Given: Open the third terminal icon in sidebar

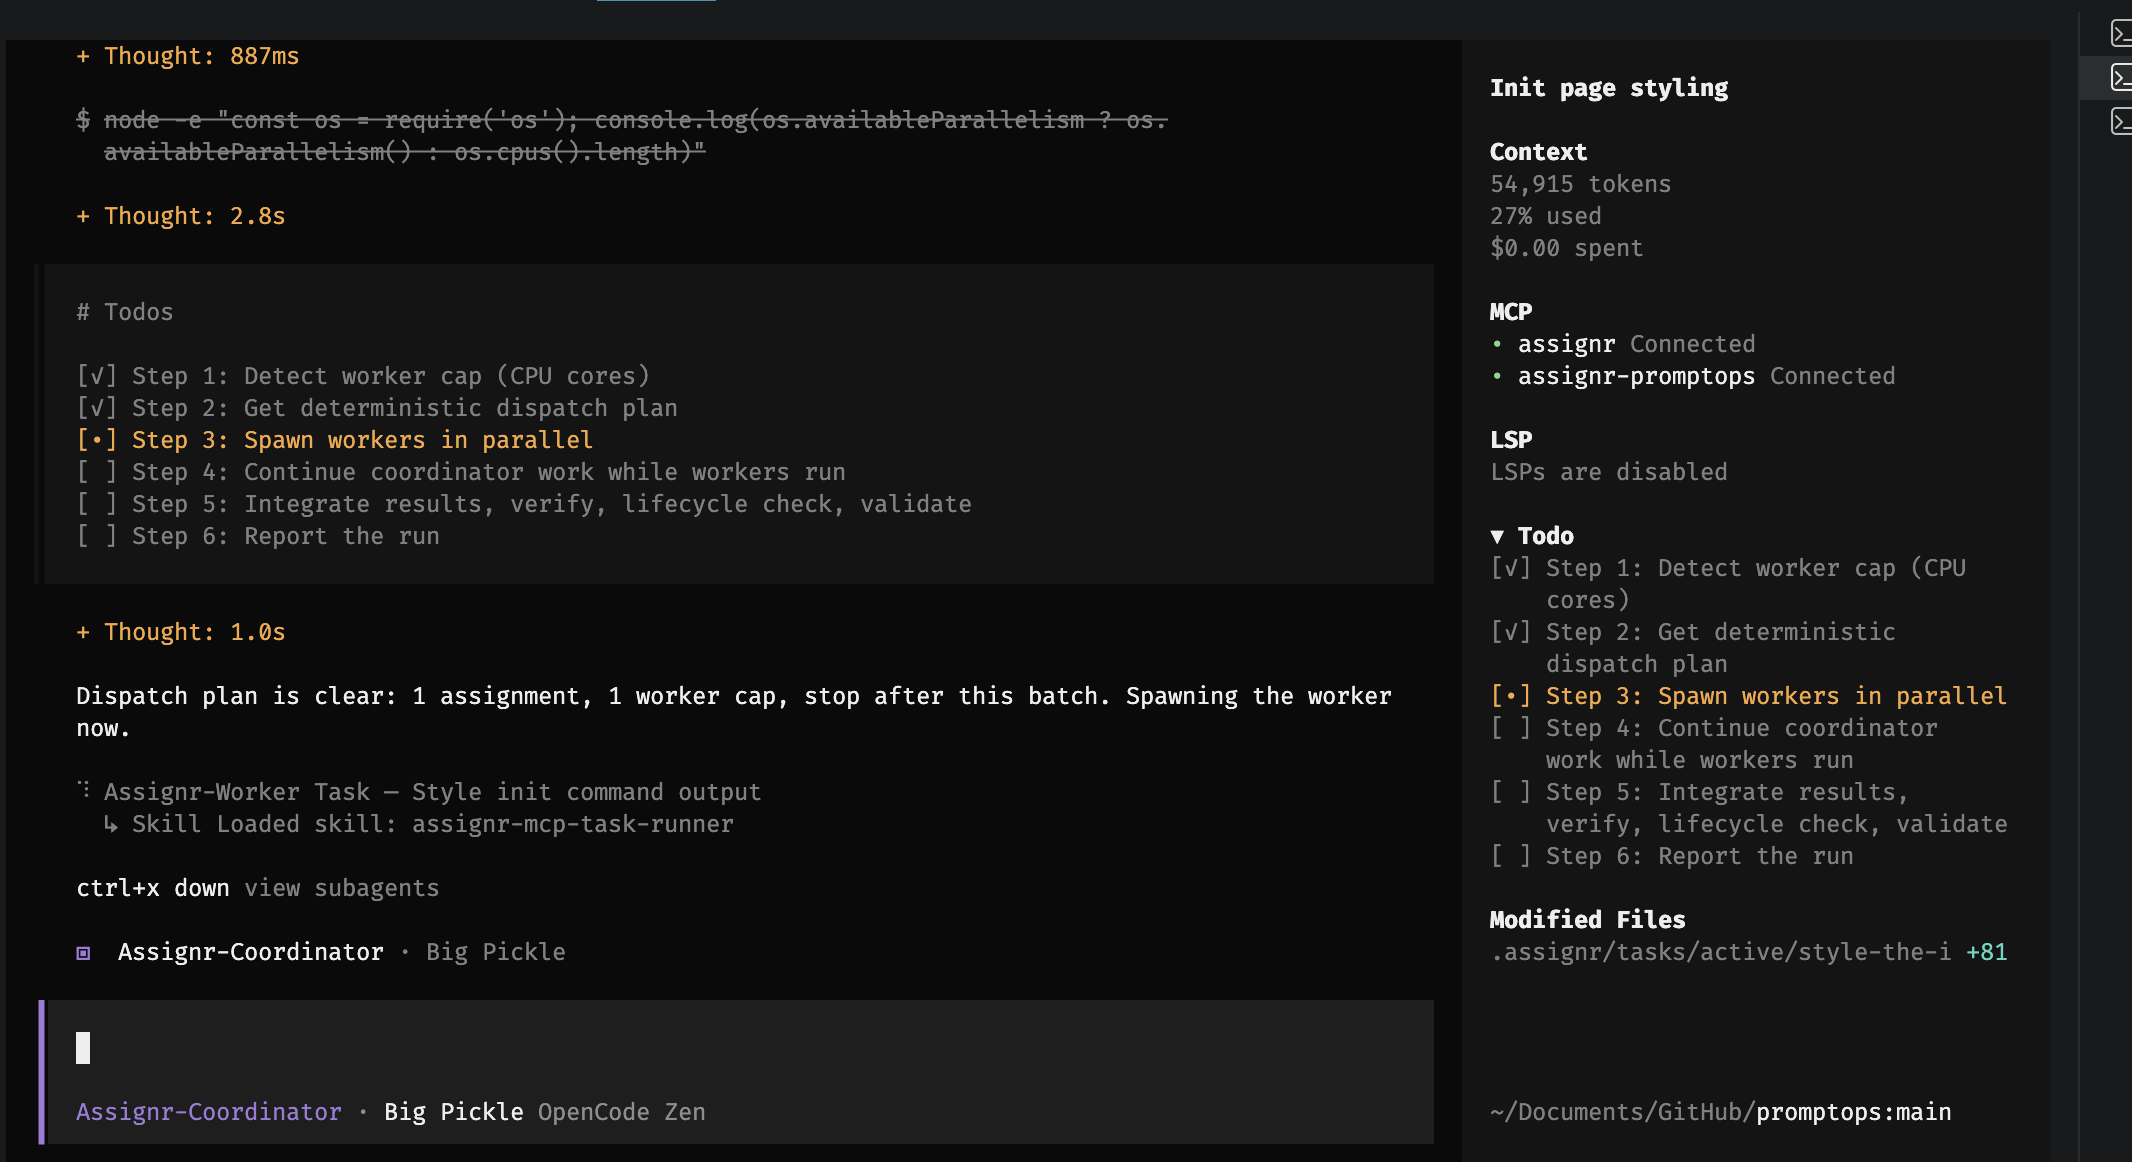Looking at the screenshot, I should tap(2121, 122).
